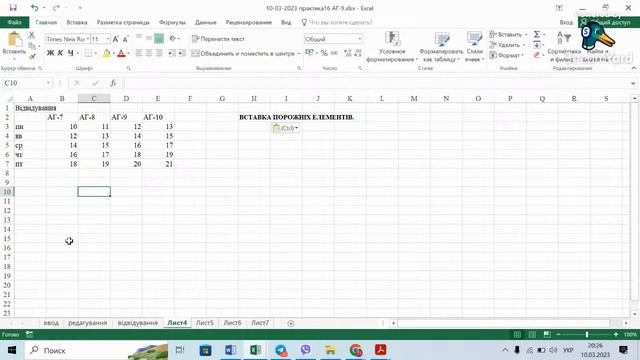Screen dimensions: 640x360
Task: Open Viber from the taskbar
Action: (306, 350)
